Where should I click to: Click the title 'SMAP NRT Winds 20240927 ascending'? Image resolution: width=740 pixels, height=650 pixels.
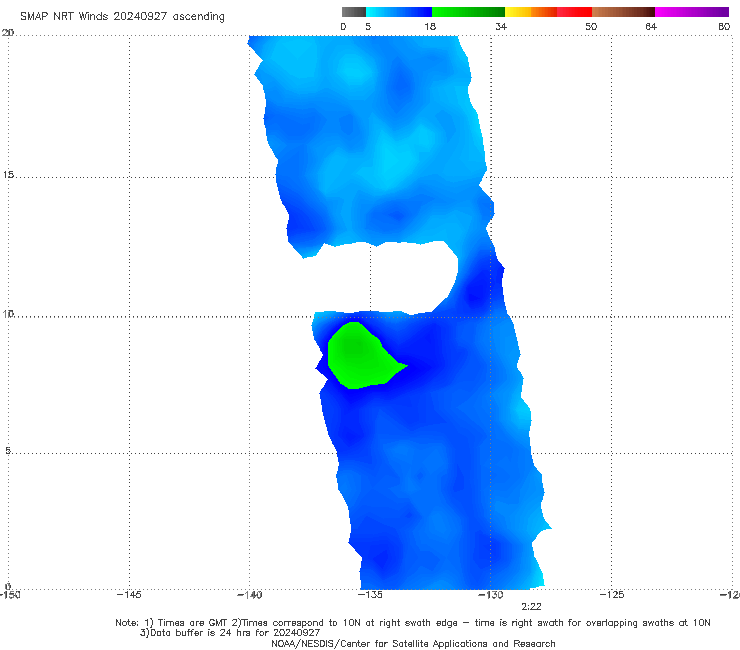tap(122, 16)
